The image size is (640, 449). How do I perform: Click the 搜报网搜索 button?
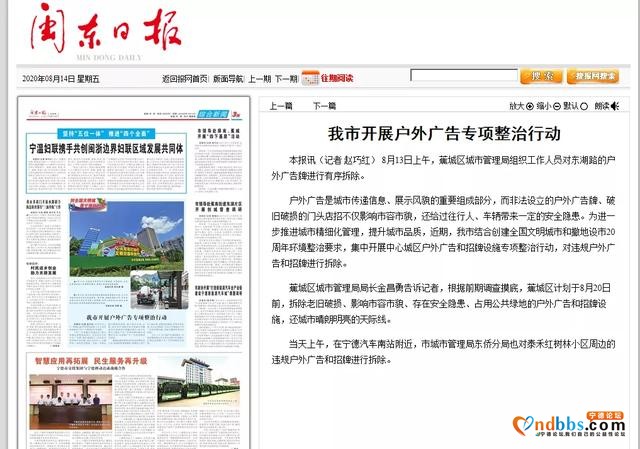(x=593, y=76)
